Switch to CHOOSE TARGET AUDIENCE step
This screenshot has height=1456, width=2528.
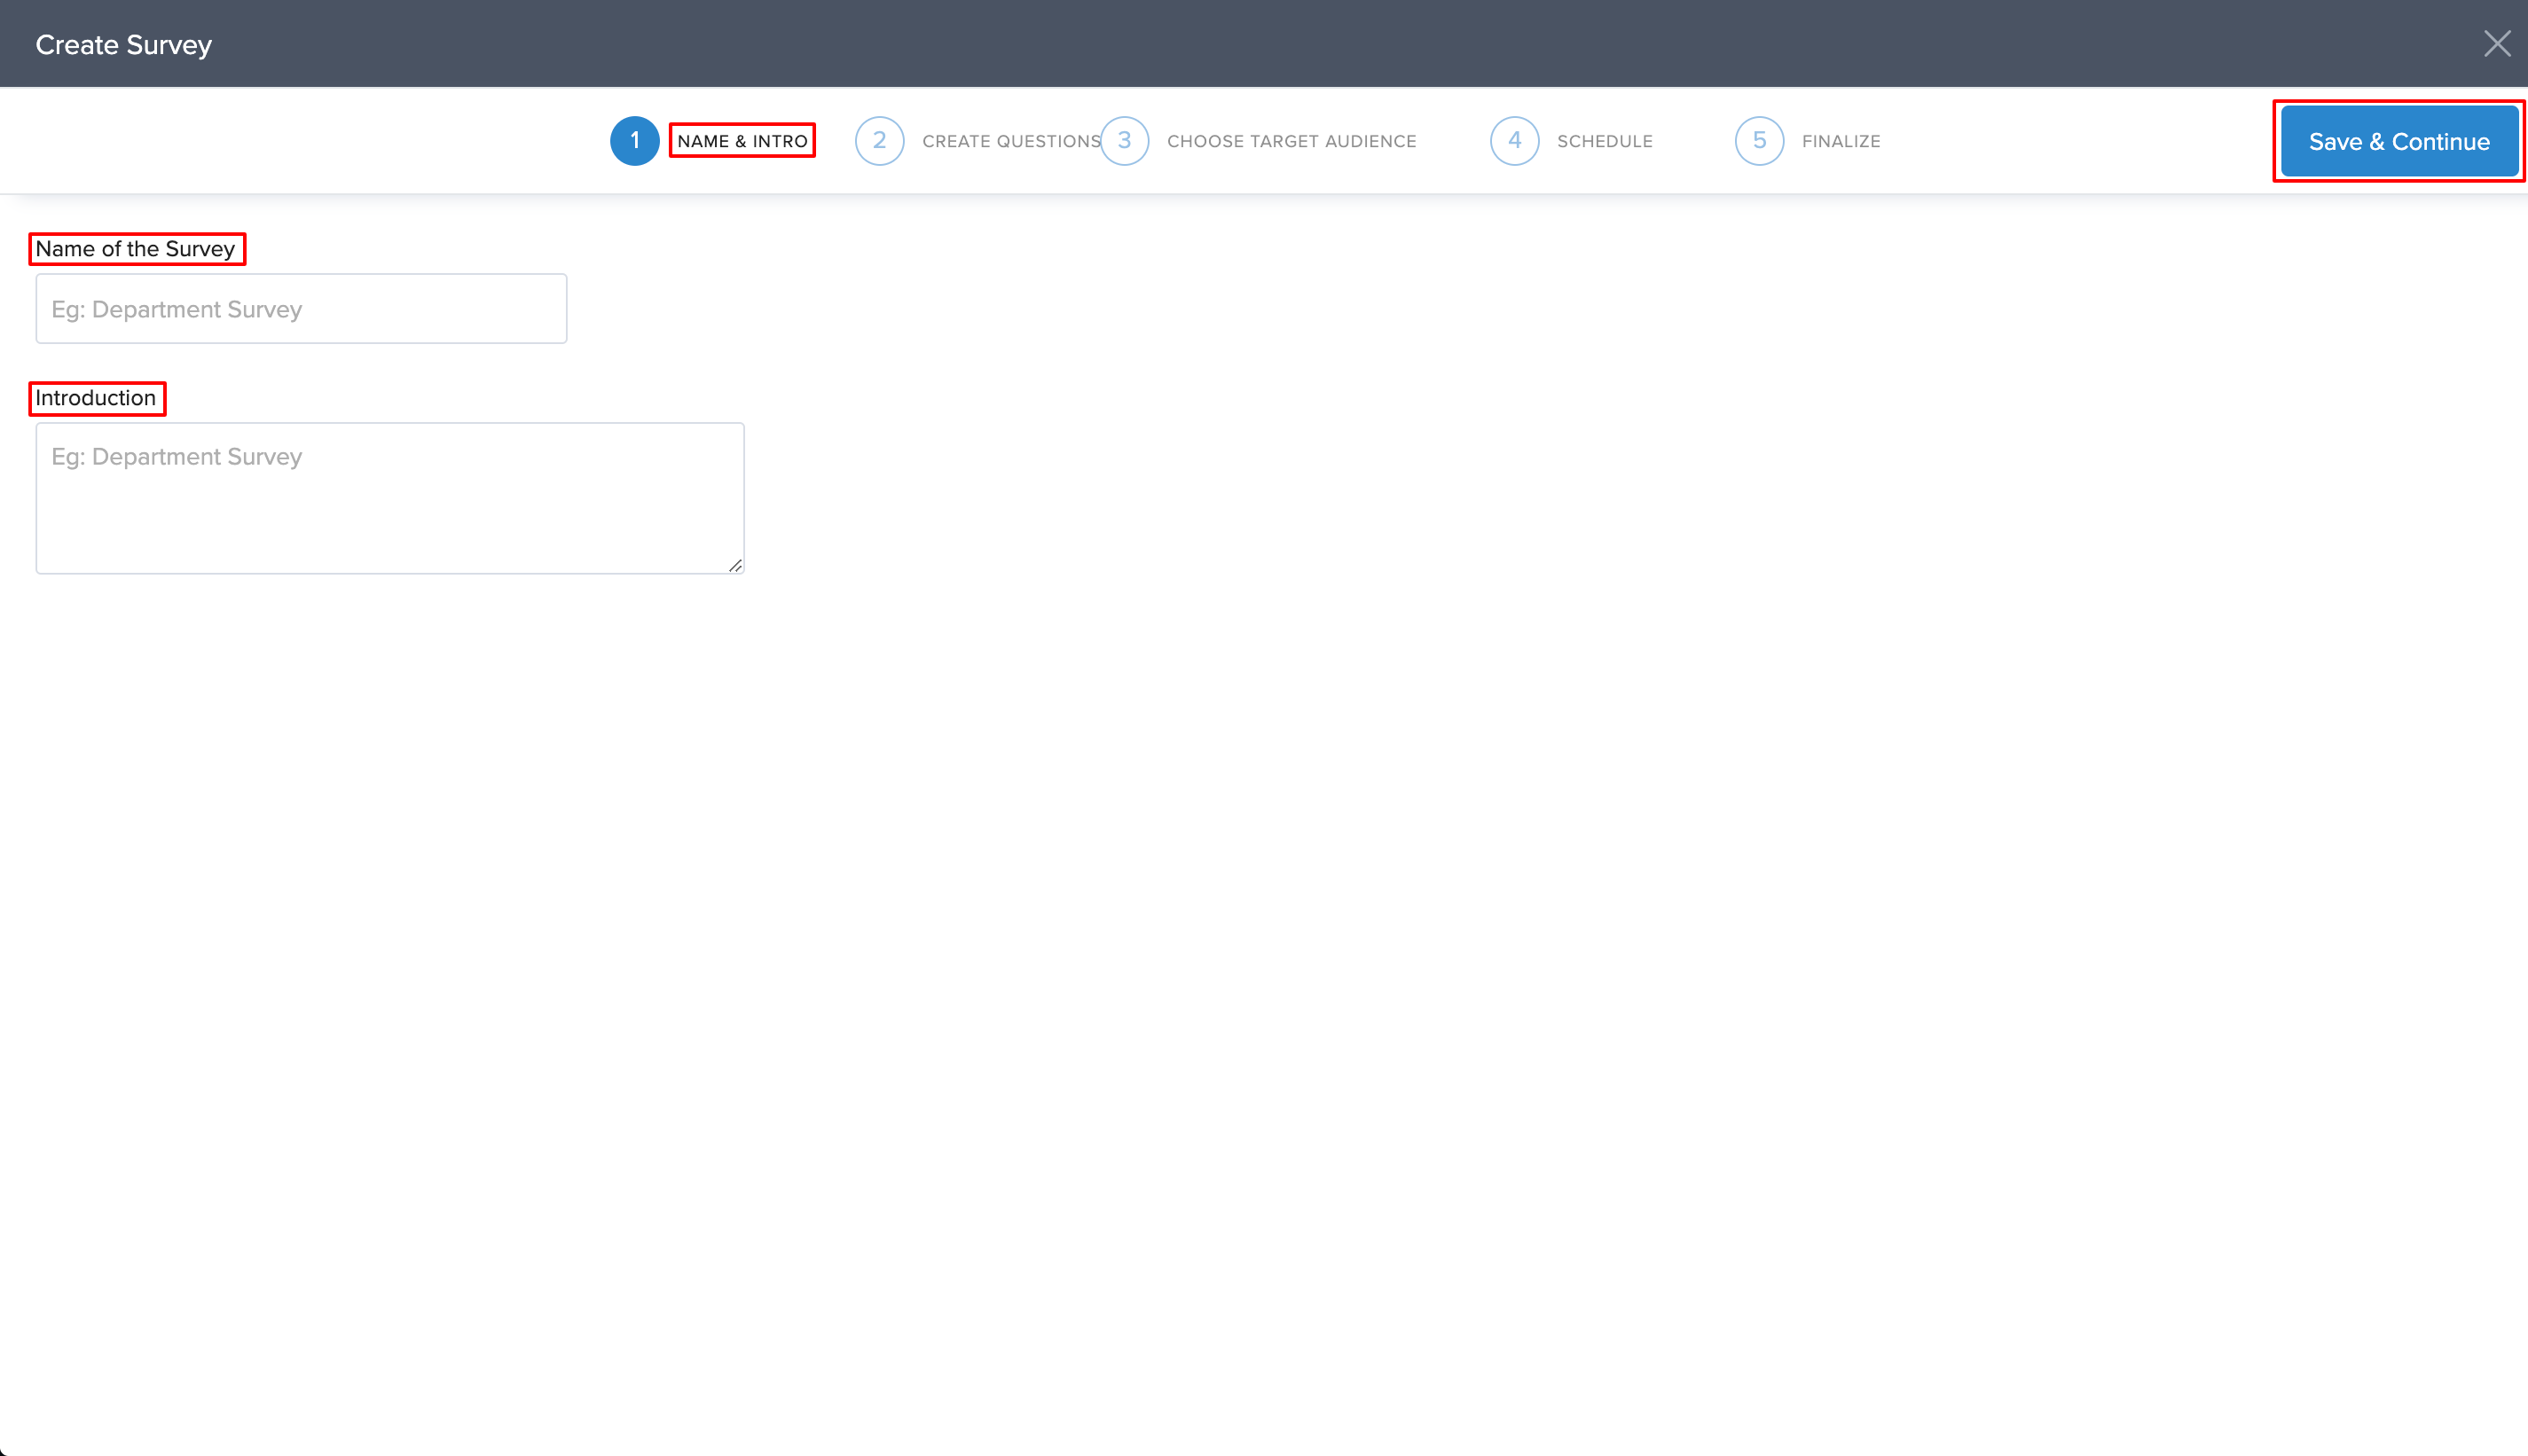click(1291, 141)
